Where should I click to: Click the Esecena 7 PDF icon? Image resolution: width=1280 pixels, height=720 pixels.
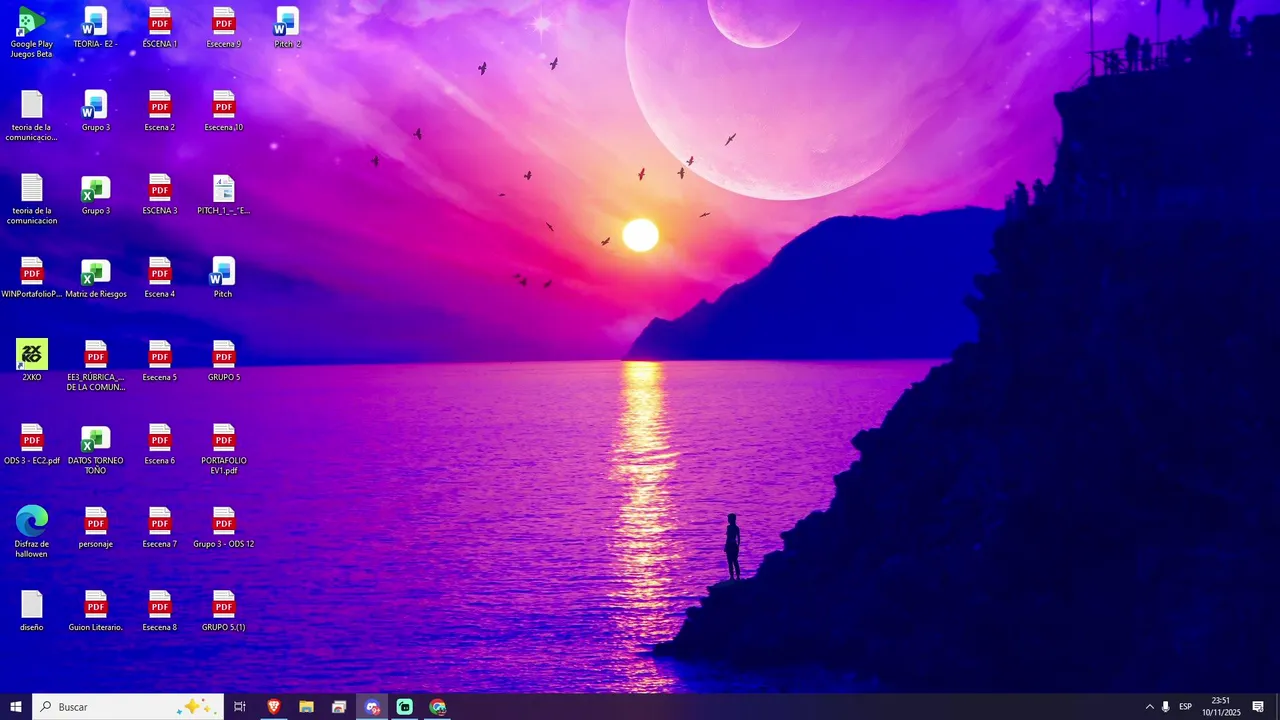[x=160, y=528]
